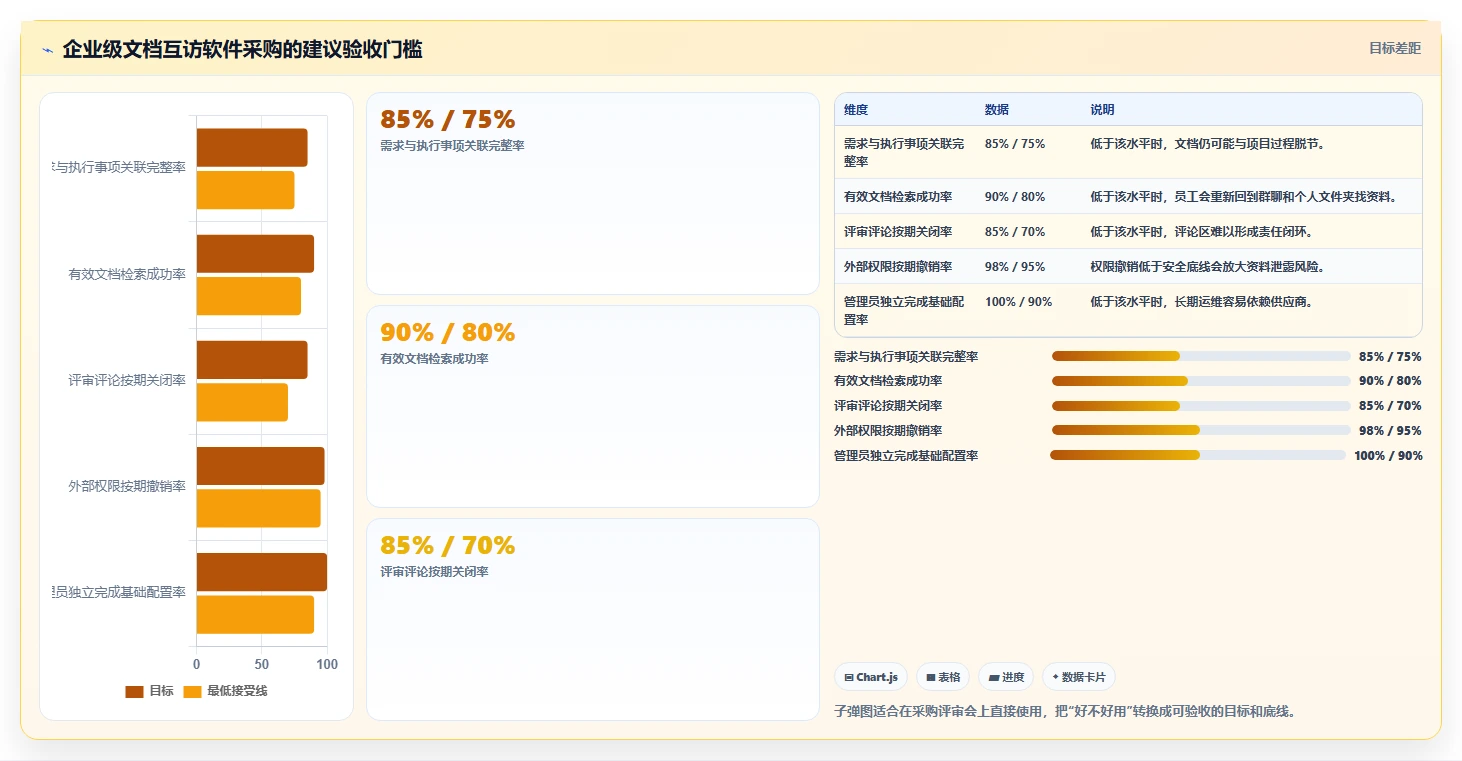Click the 85% / 70% value in the table
The height and width of the screenshot is (761, 1462).
coord(1015,231)
